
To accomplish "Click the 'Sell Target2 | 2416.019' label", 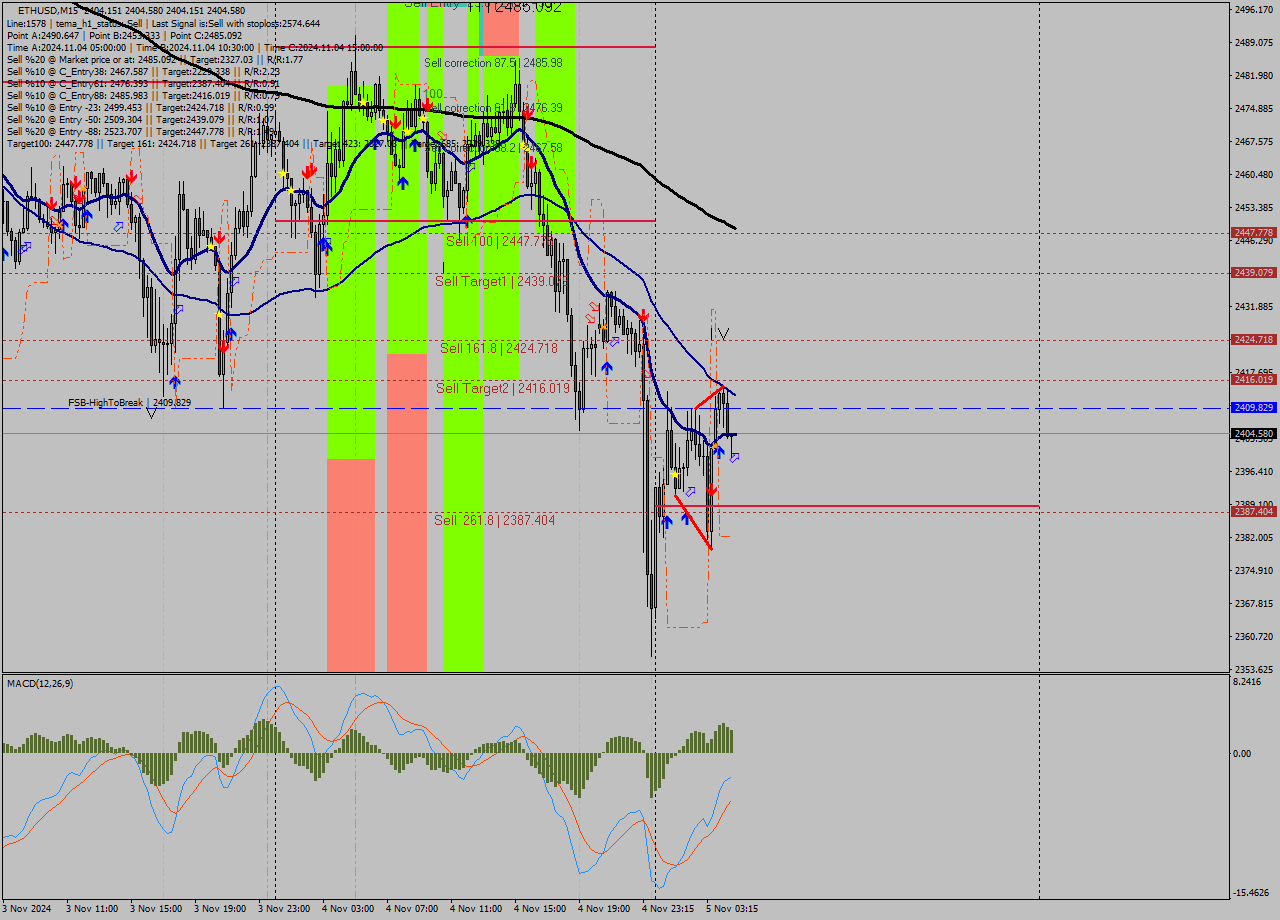I will (503, 388).
